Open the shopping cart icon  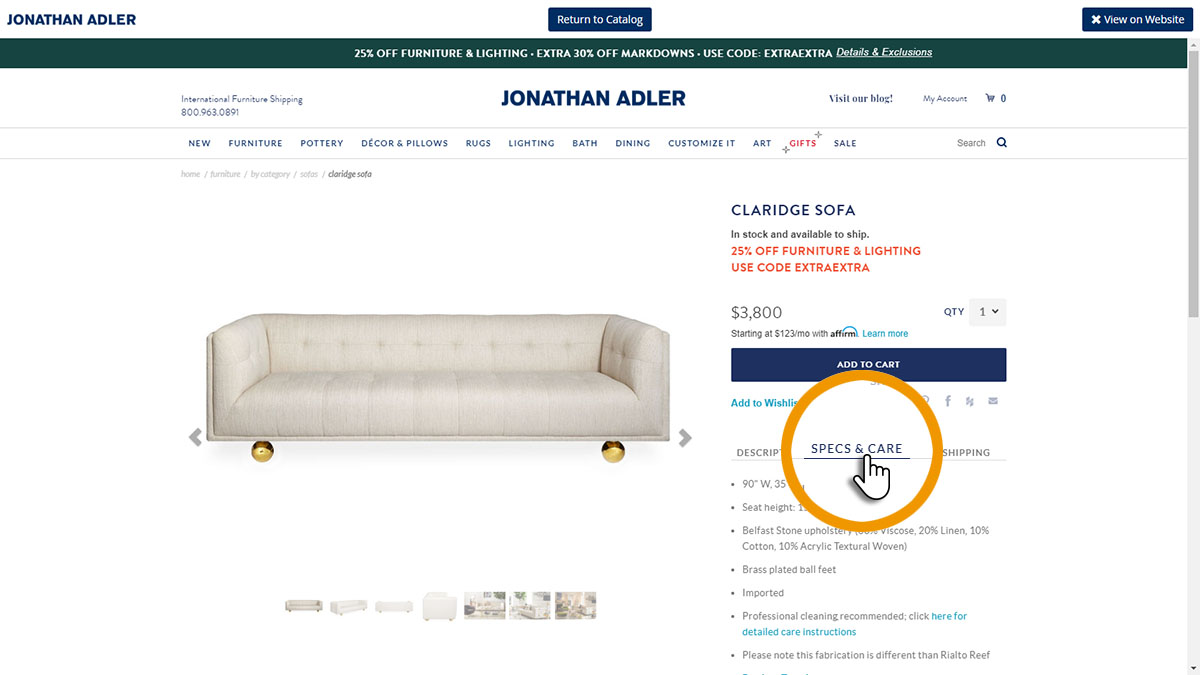[990, 98]
